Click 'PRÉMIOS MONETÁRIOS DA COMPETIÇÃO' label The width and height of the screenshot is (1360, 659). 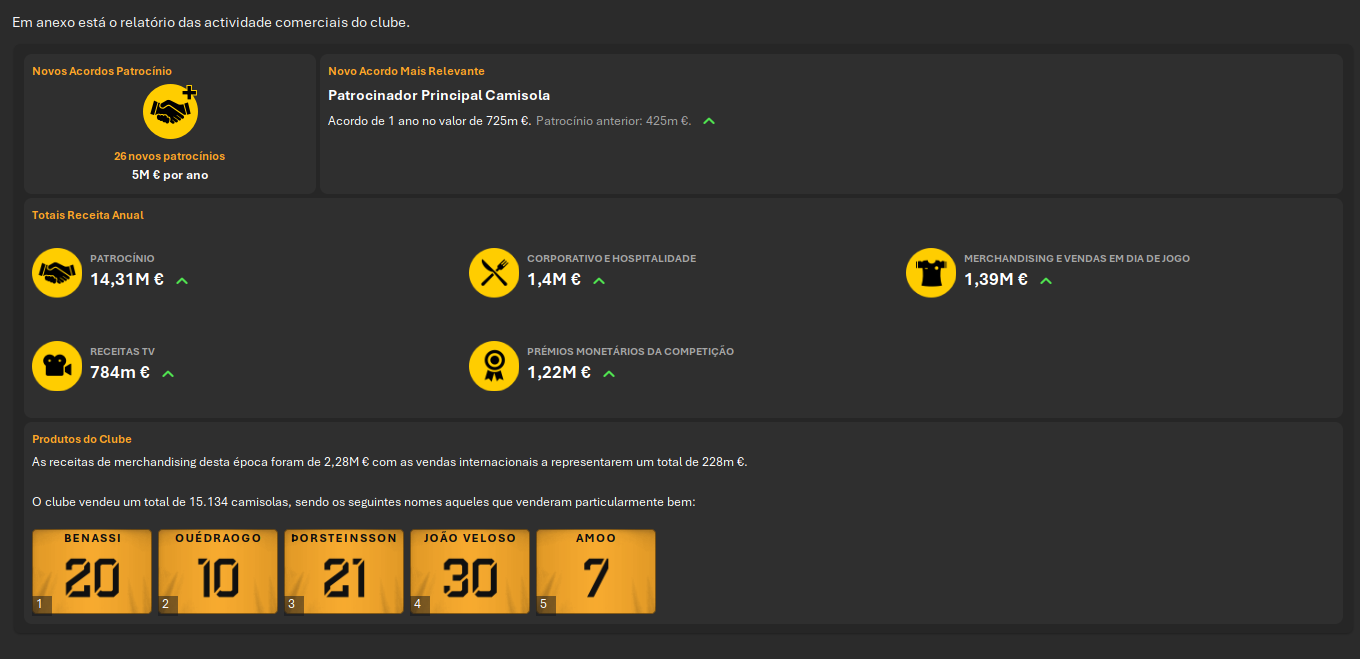click(x=631, y=351)
